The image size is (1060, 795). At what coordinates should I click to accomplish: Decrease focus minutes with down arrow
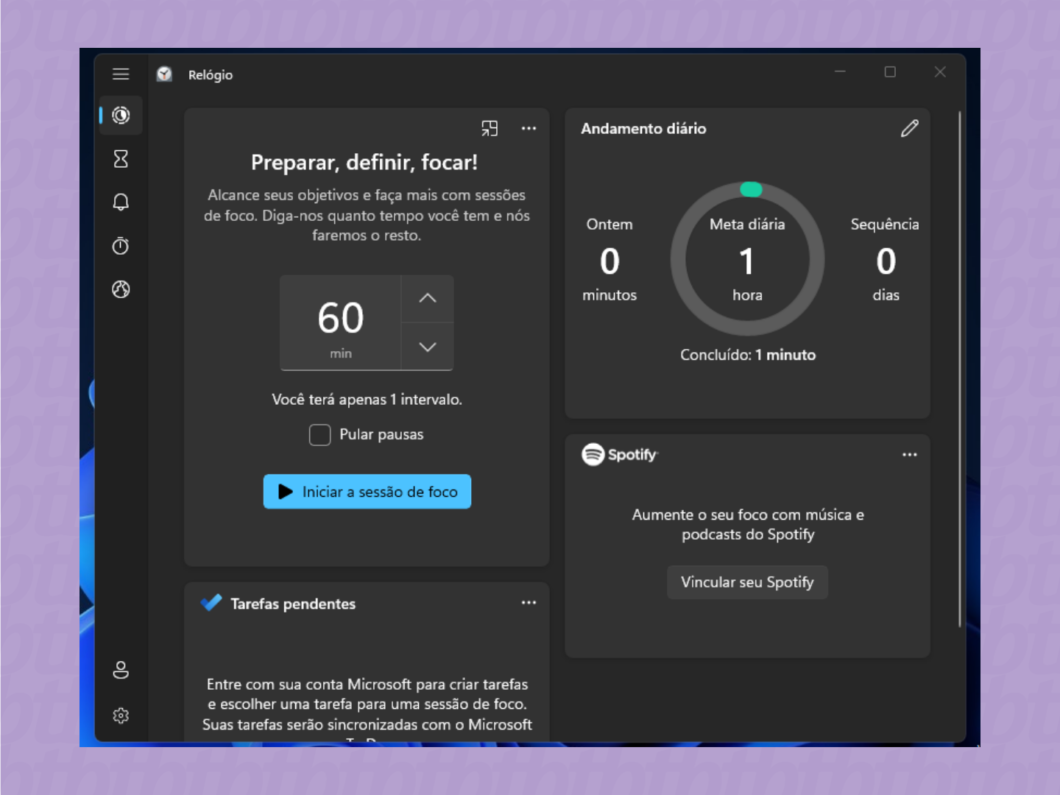point(427,346)
